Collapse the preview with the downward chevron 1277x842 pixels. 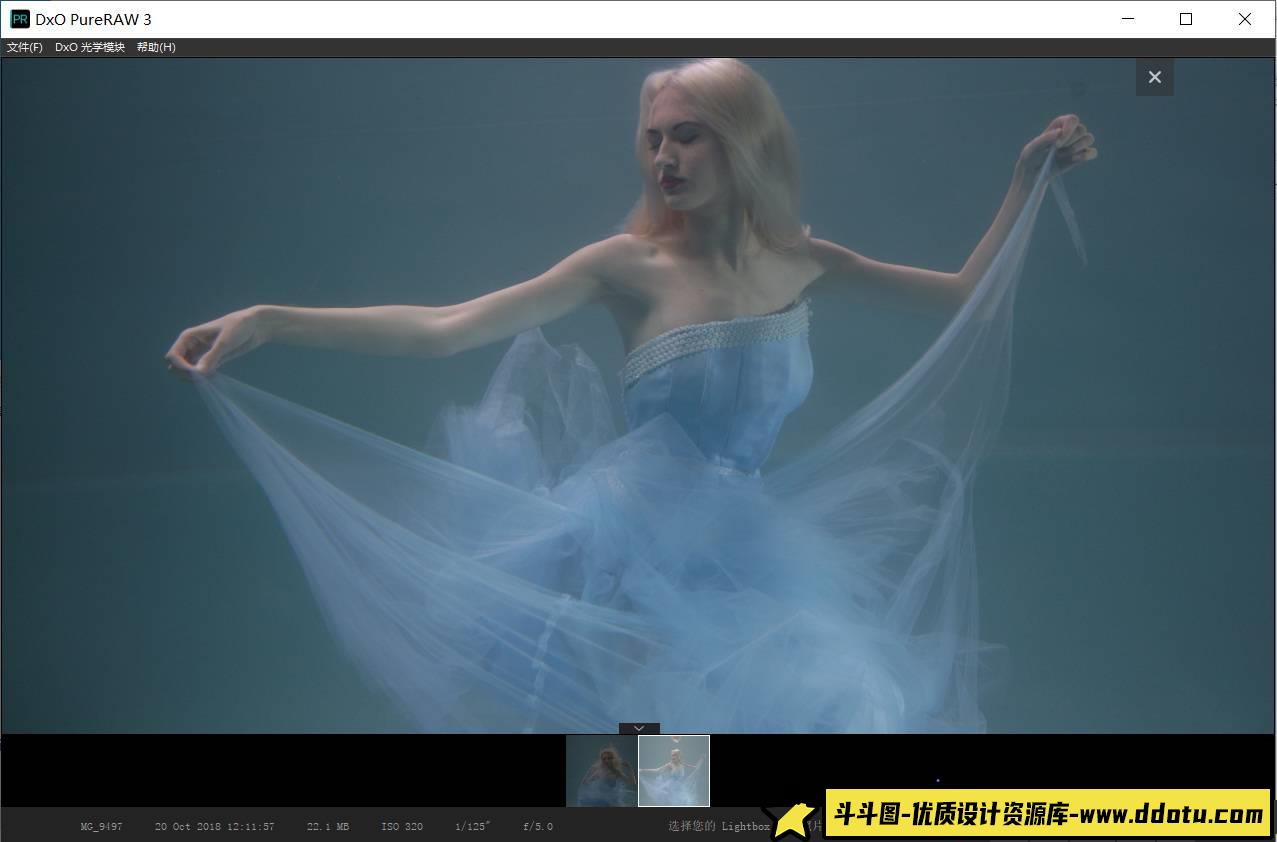click(x=637, y=728)
